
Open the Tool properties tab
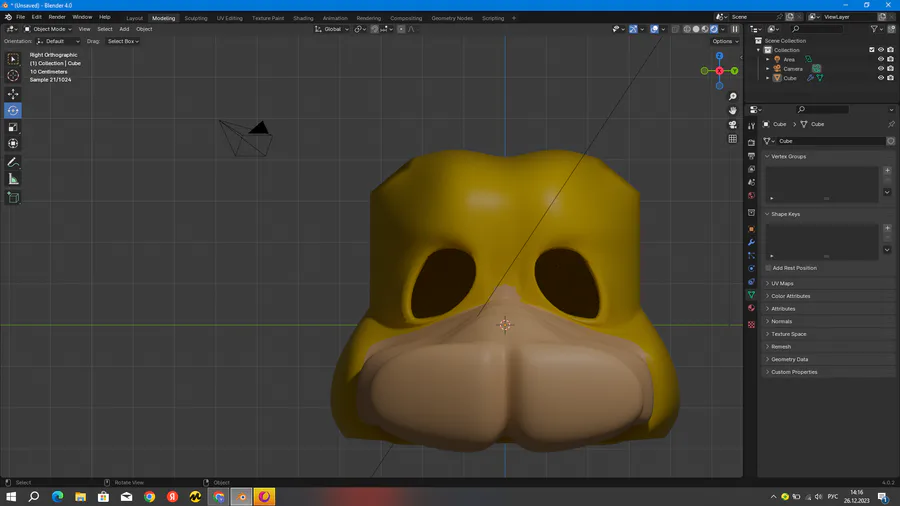[751, 126]
